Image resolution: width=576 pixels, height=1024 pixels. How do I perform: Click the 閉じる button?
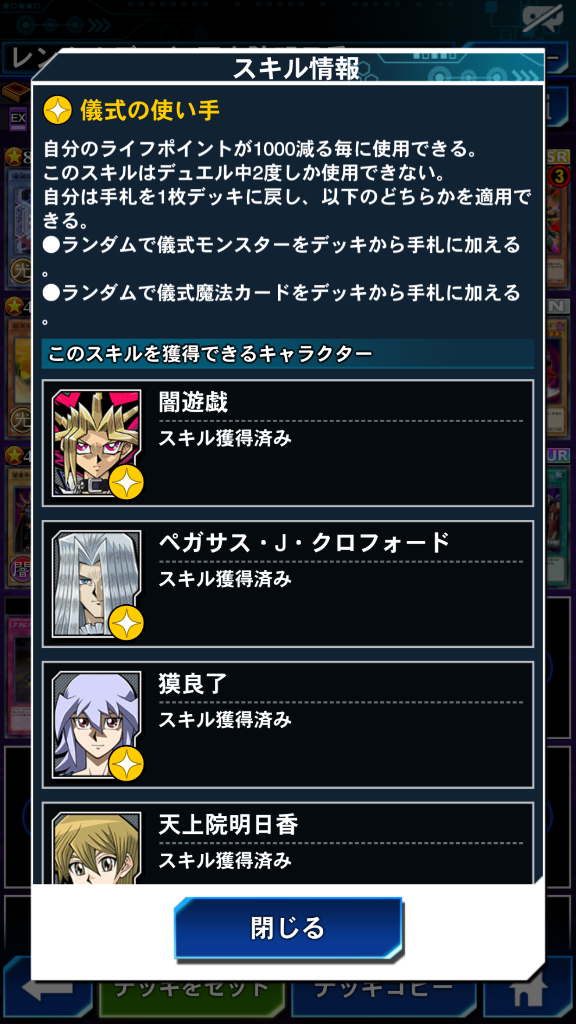[x=288, y=927]
